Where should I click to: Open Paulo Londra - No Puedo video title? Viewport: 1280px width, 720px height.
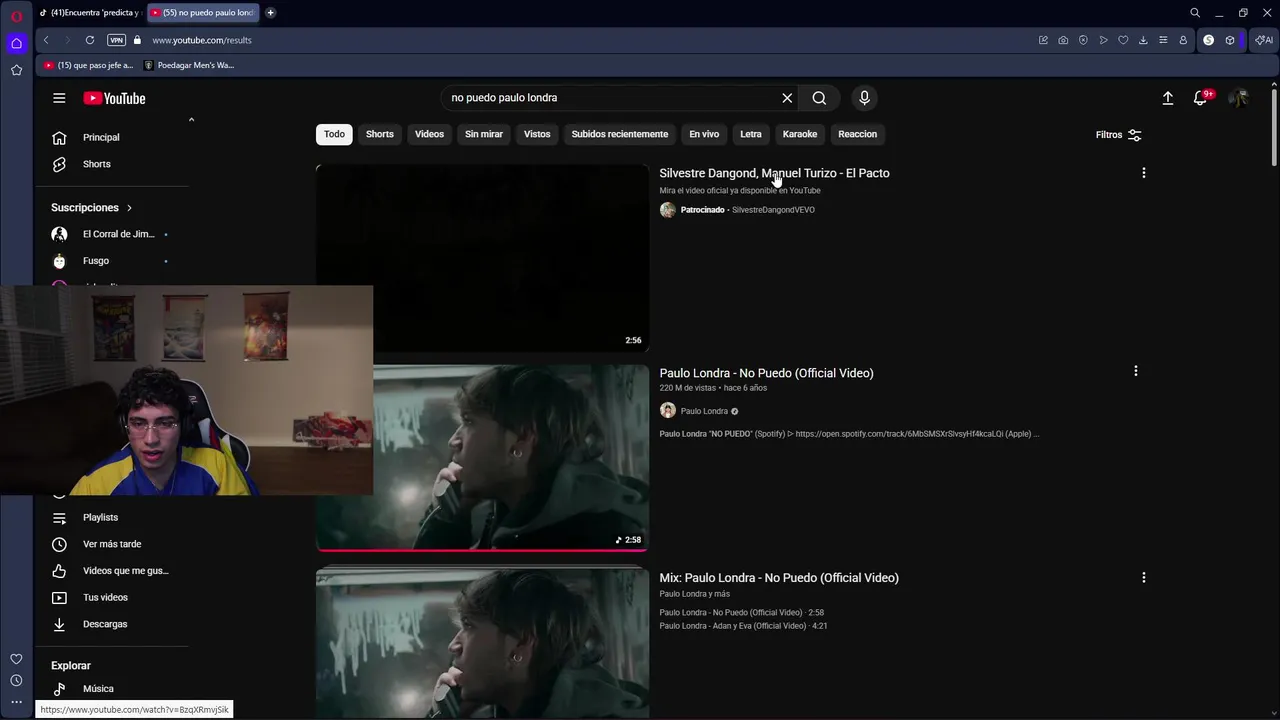(x=766, y=373)
